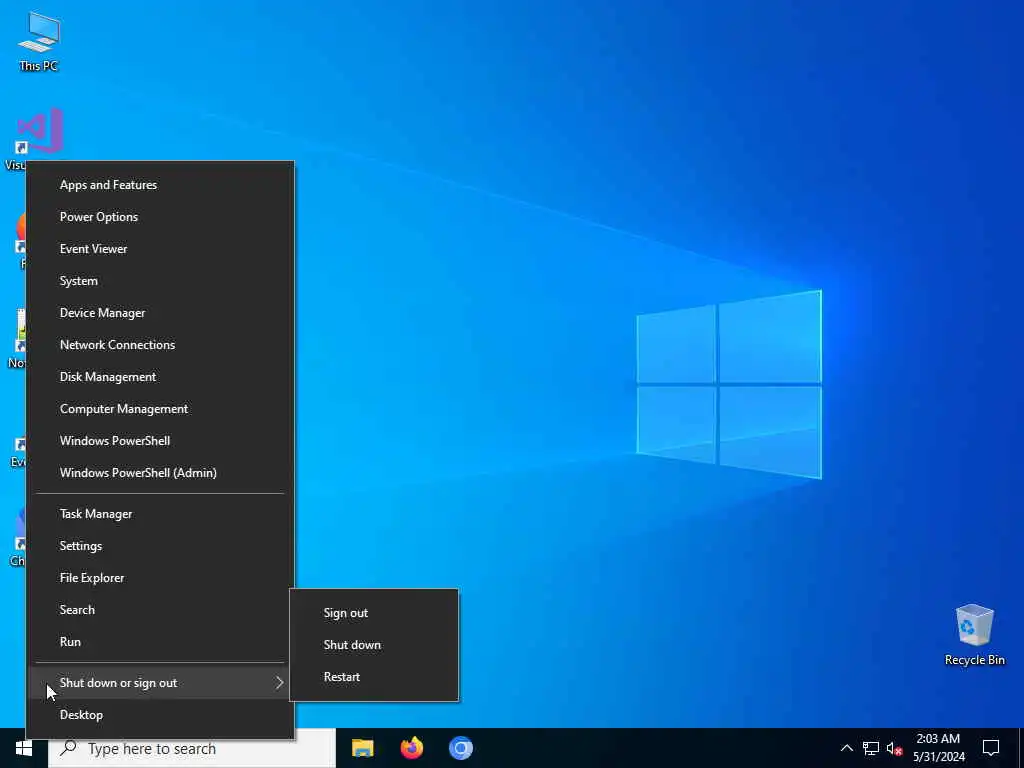This screenshot has height=768, width=1024.
Task: Open Computer Management
Action: [x=160, y=409]
